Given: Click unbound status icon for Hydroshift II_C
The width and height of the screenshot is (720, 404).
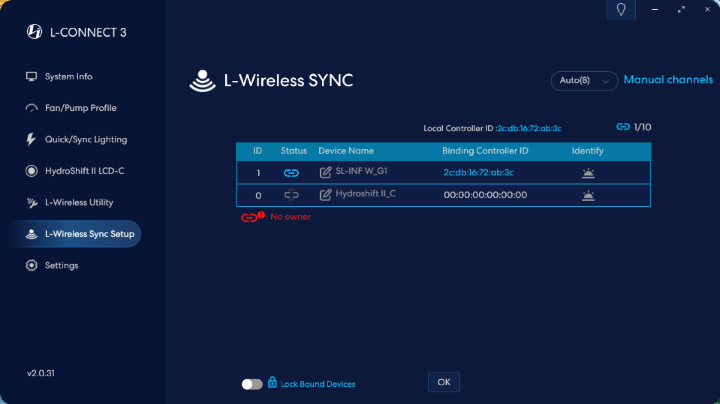Looking at the screenshot, I should (292, 195).
